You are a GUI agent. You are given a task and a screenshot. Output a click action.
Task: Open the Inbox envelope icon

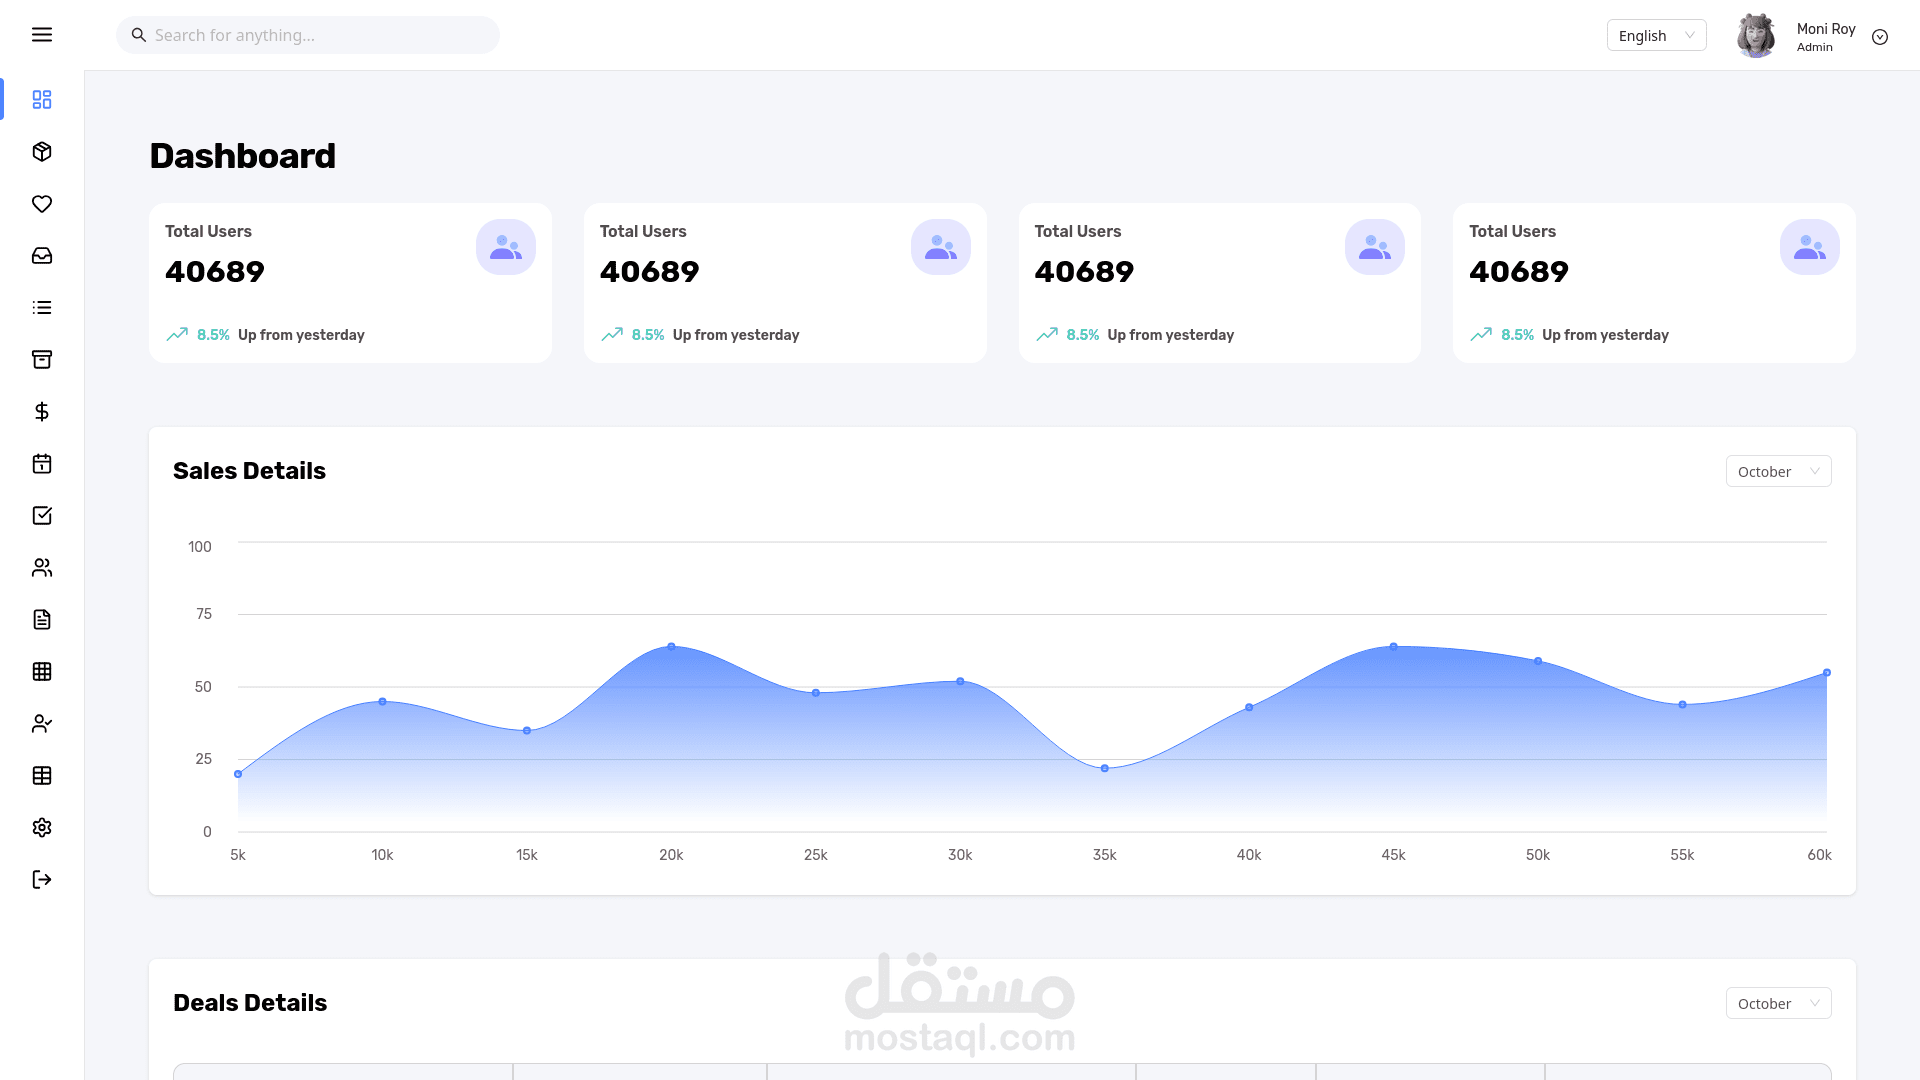click(x=42, y=255)
